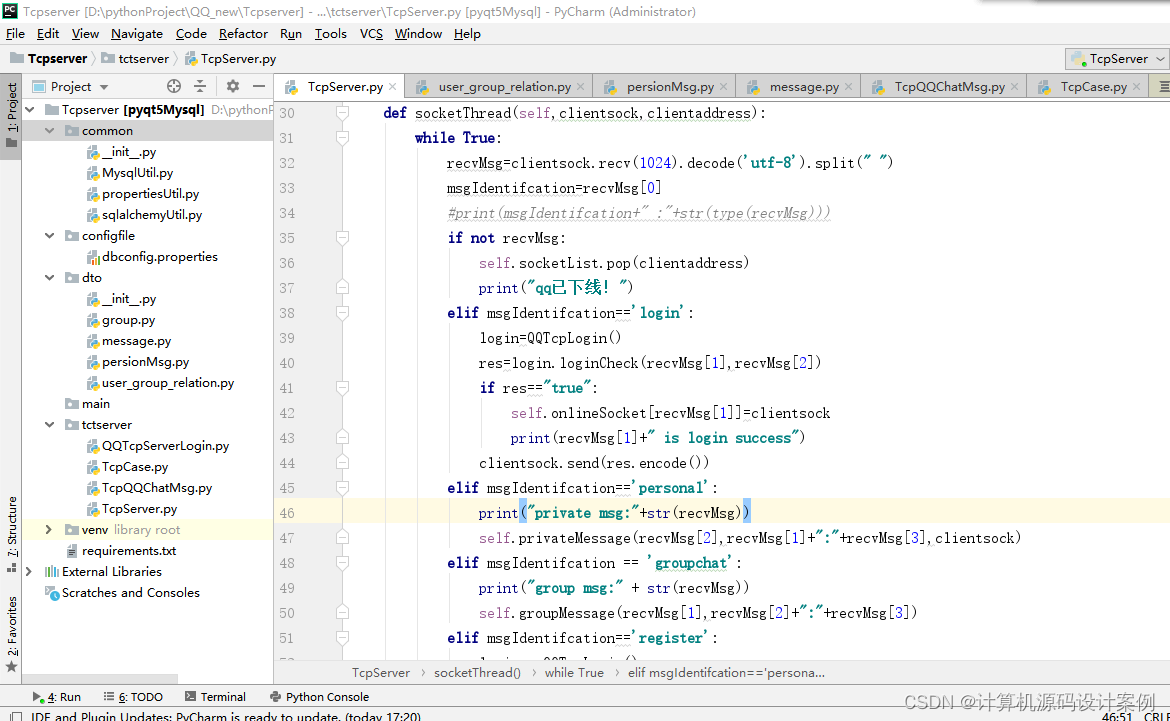Open the Terminal tool window
This screenshot has height=721, width=1170.
pos(216,696)
